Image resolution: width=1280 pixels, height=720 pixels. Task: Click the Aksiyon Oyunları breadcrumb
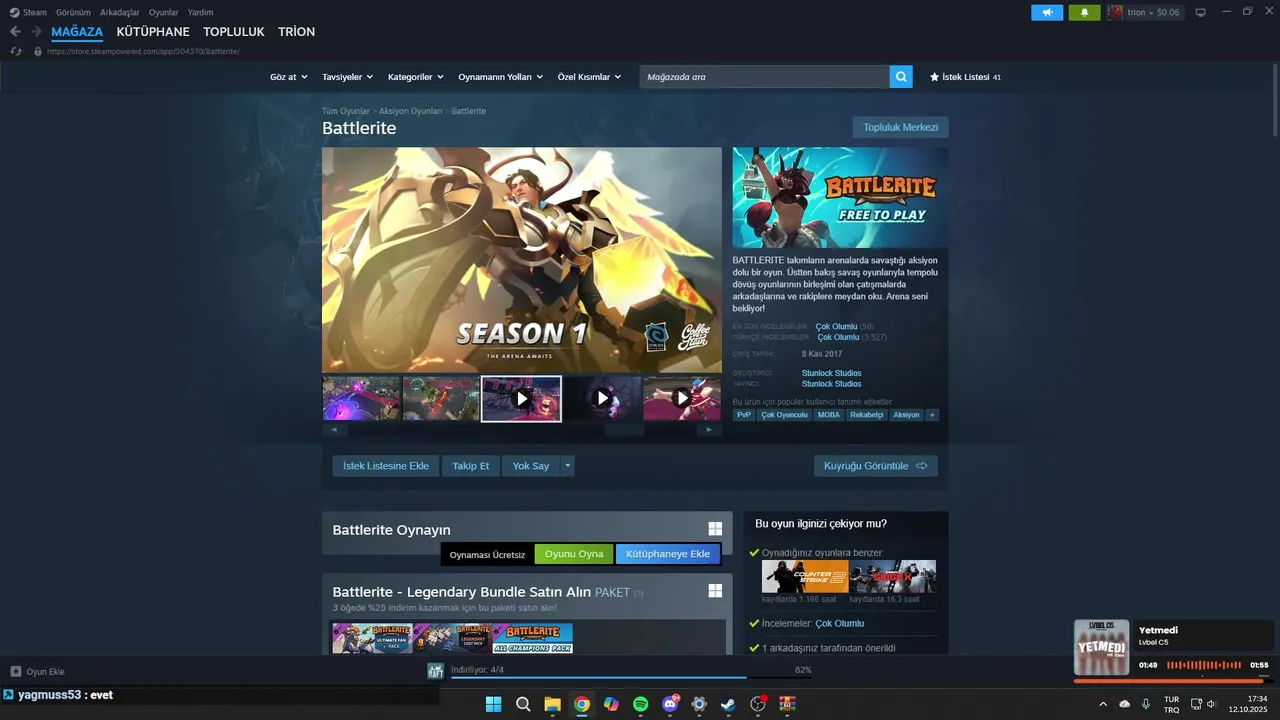click(x=410, y=111)
